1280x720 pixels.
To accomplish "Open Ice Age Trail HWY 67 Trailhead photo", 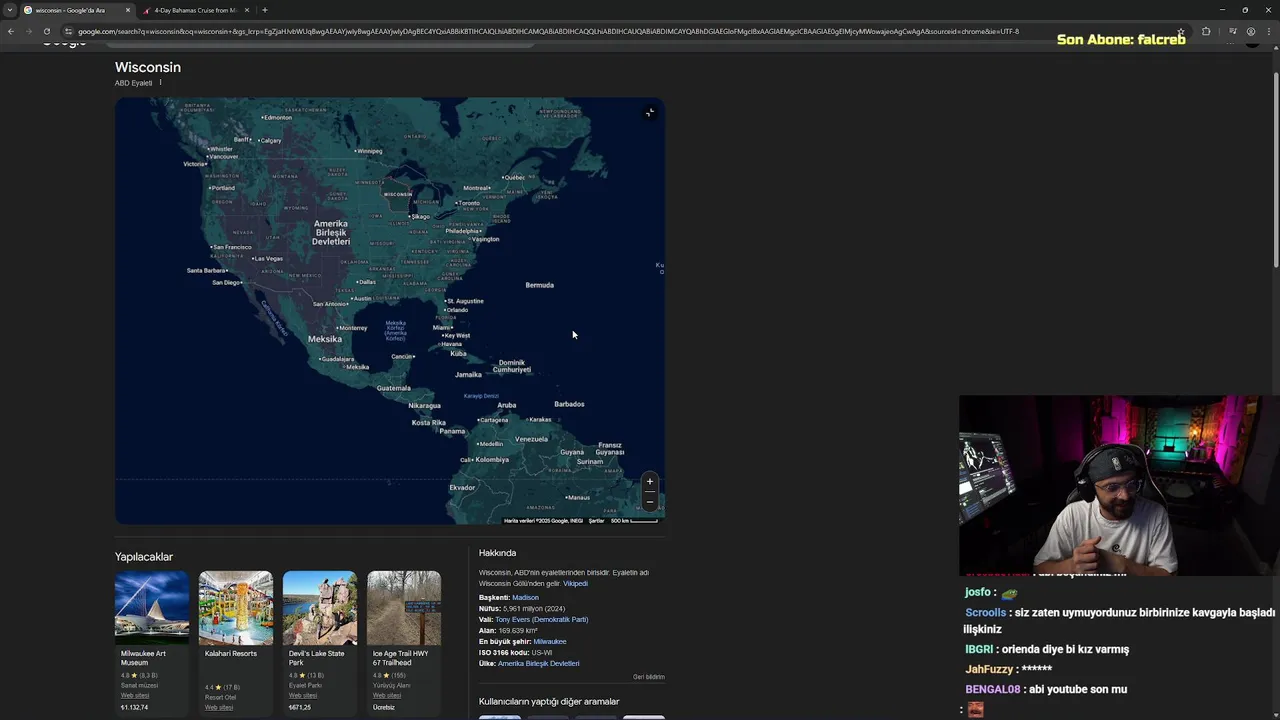I will pyautogui.click(x=404, y=608).
